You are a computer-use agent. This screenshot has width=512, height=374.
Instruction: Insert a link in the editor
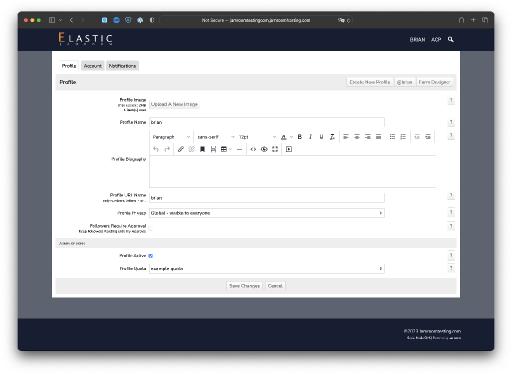[181, 149]
